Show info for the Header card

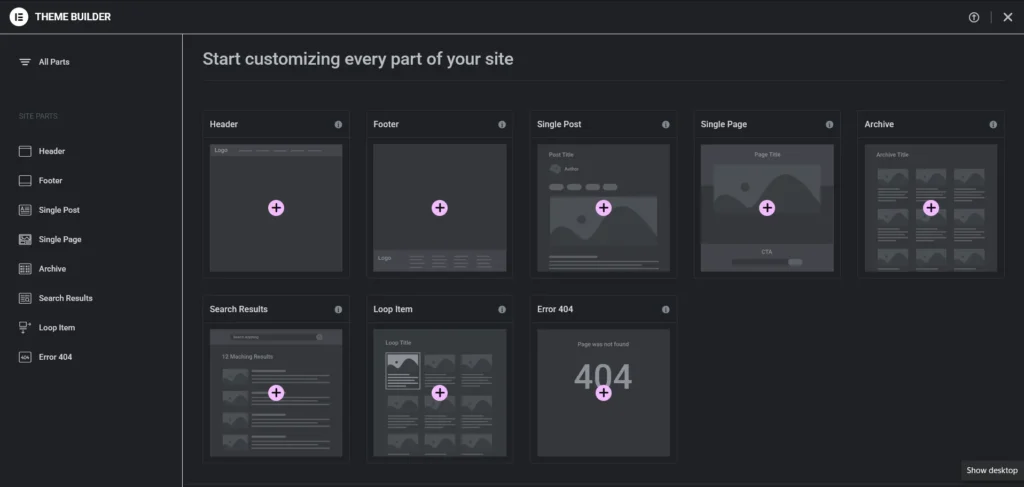[338, 125]
